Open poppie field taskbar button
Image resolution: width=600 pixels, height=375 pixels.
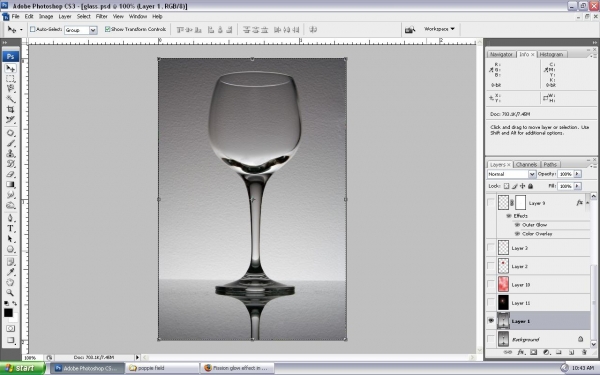point(162,368)
